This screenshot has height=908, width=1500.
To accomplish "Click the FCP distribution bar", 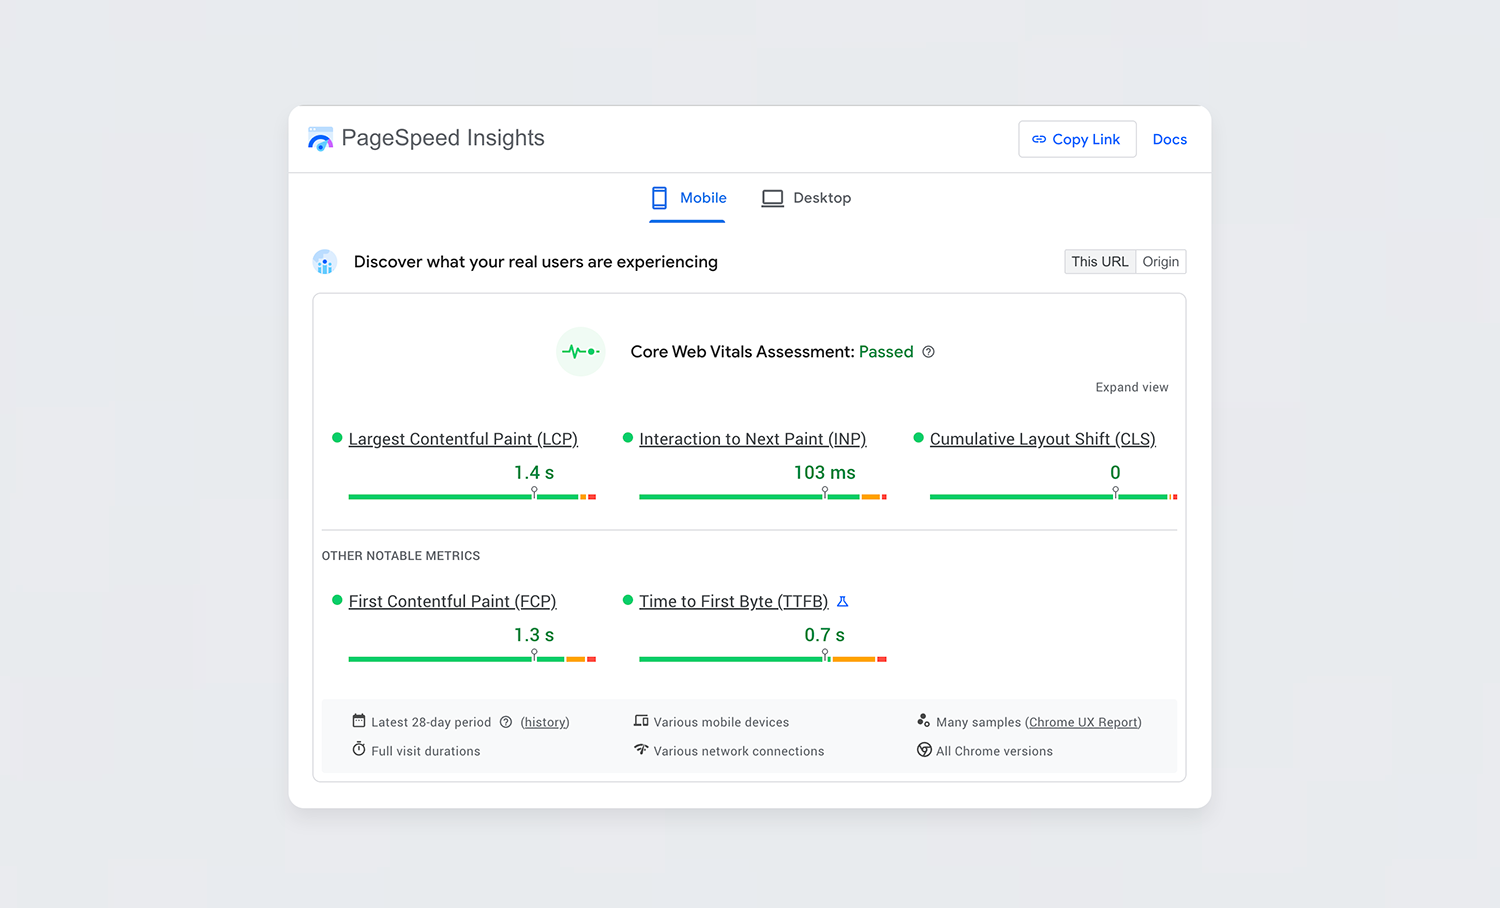I will (472, 659).
